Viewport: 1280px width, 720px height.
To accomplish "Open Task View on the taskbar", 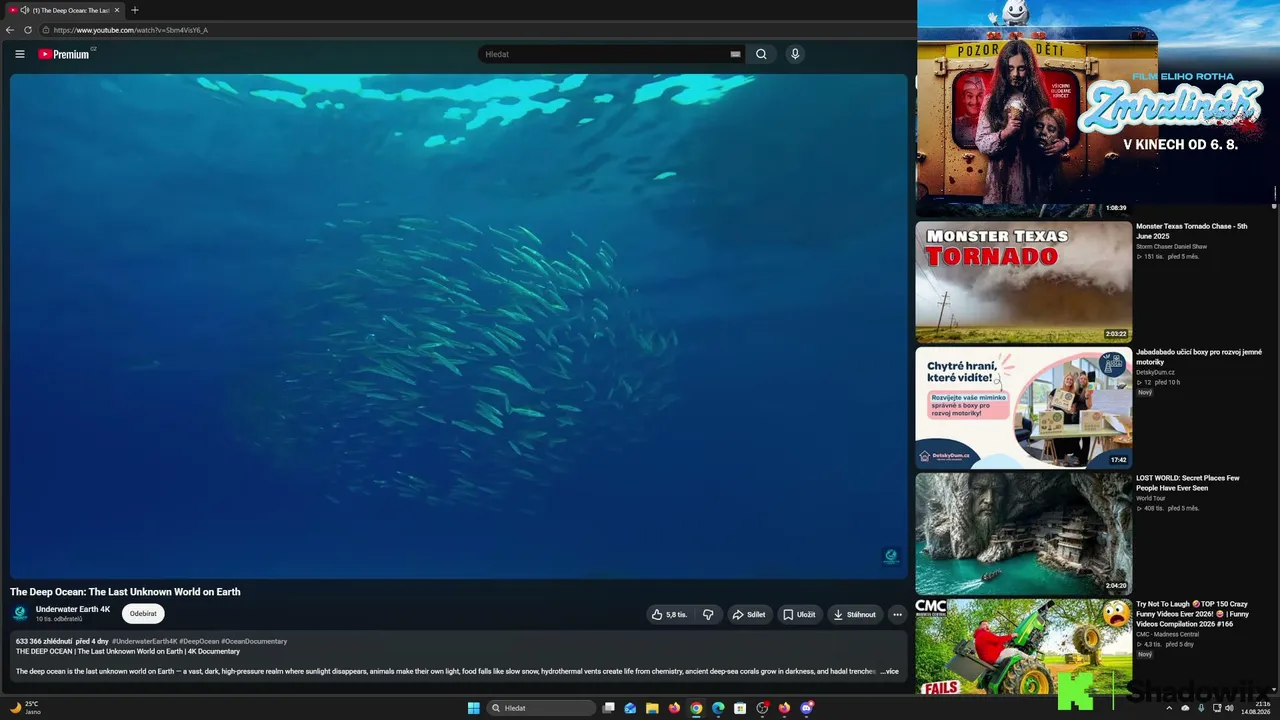I will pyautogui.click(x=608, y=708).
